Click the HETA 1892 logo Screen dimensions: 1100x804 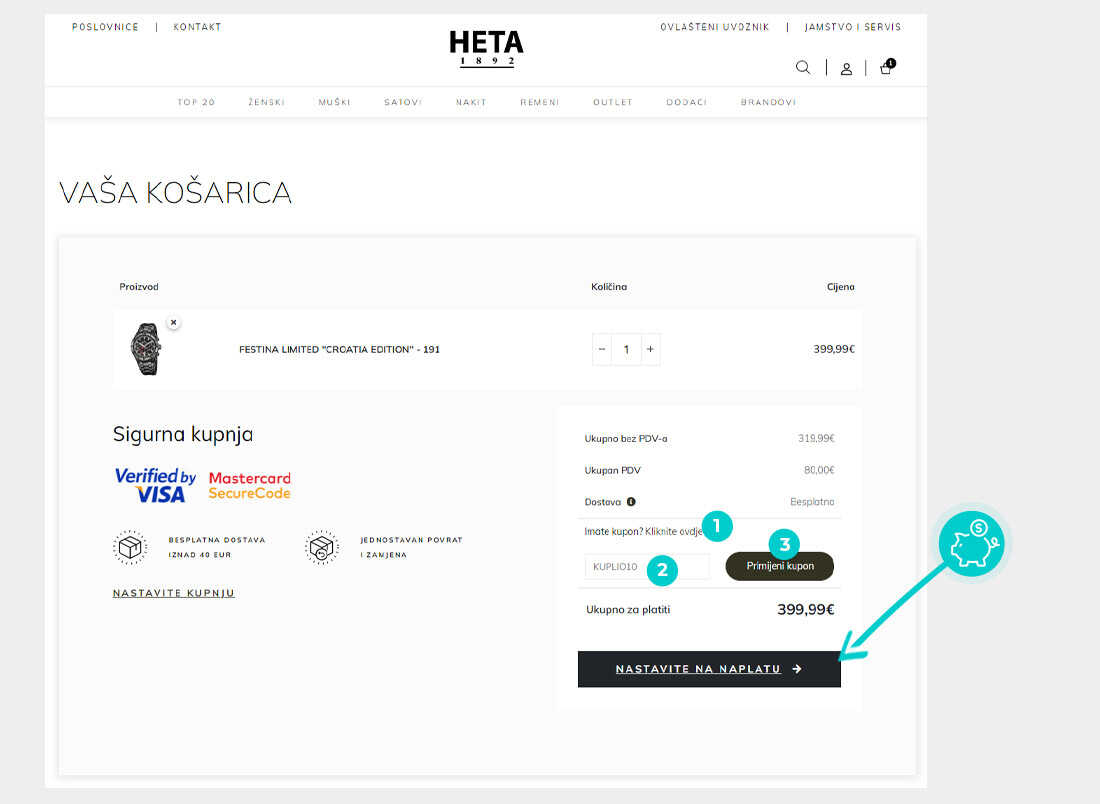[486, 48]
